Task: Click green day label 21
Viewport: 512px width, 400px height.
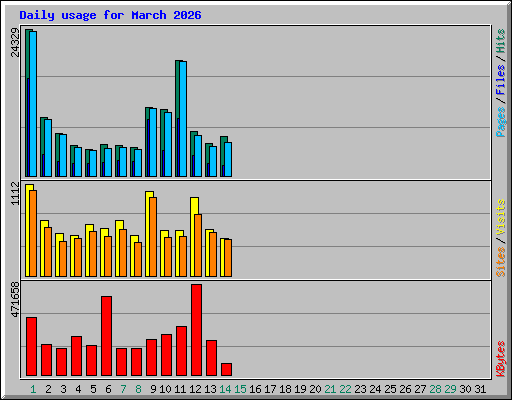Action: point(330,389)
